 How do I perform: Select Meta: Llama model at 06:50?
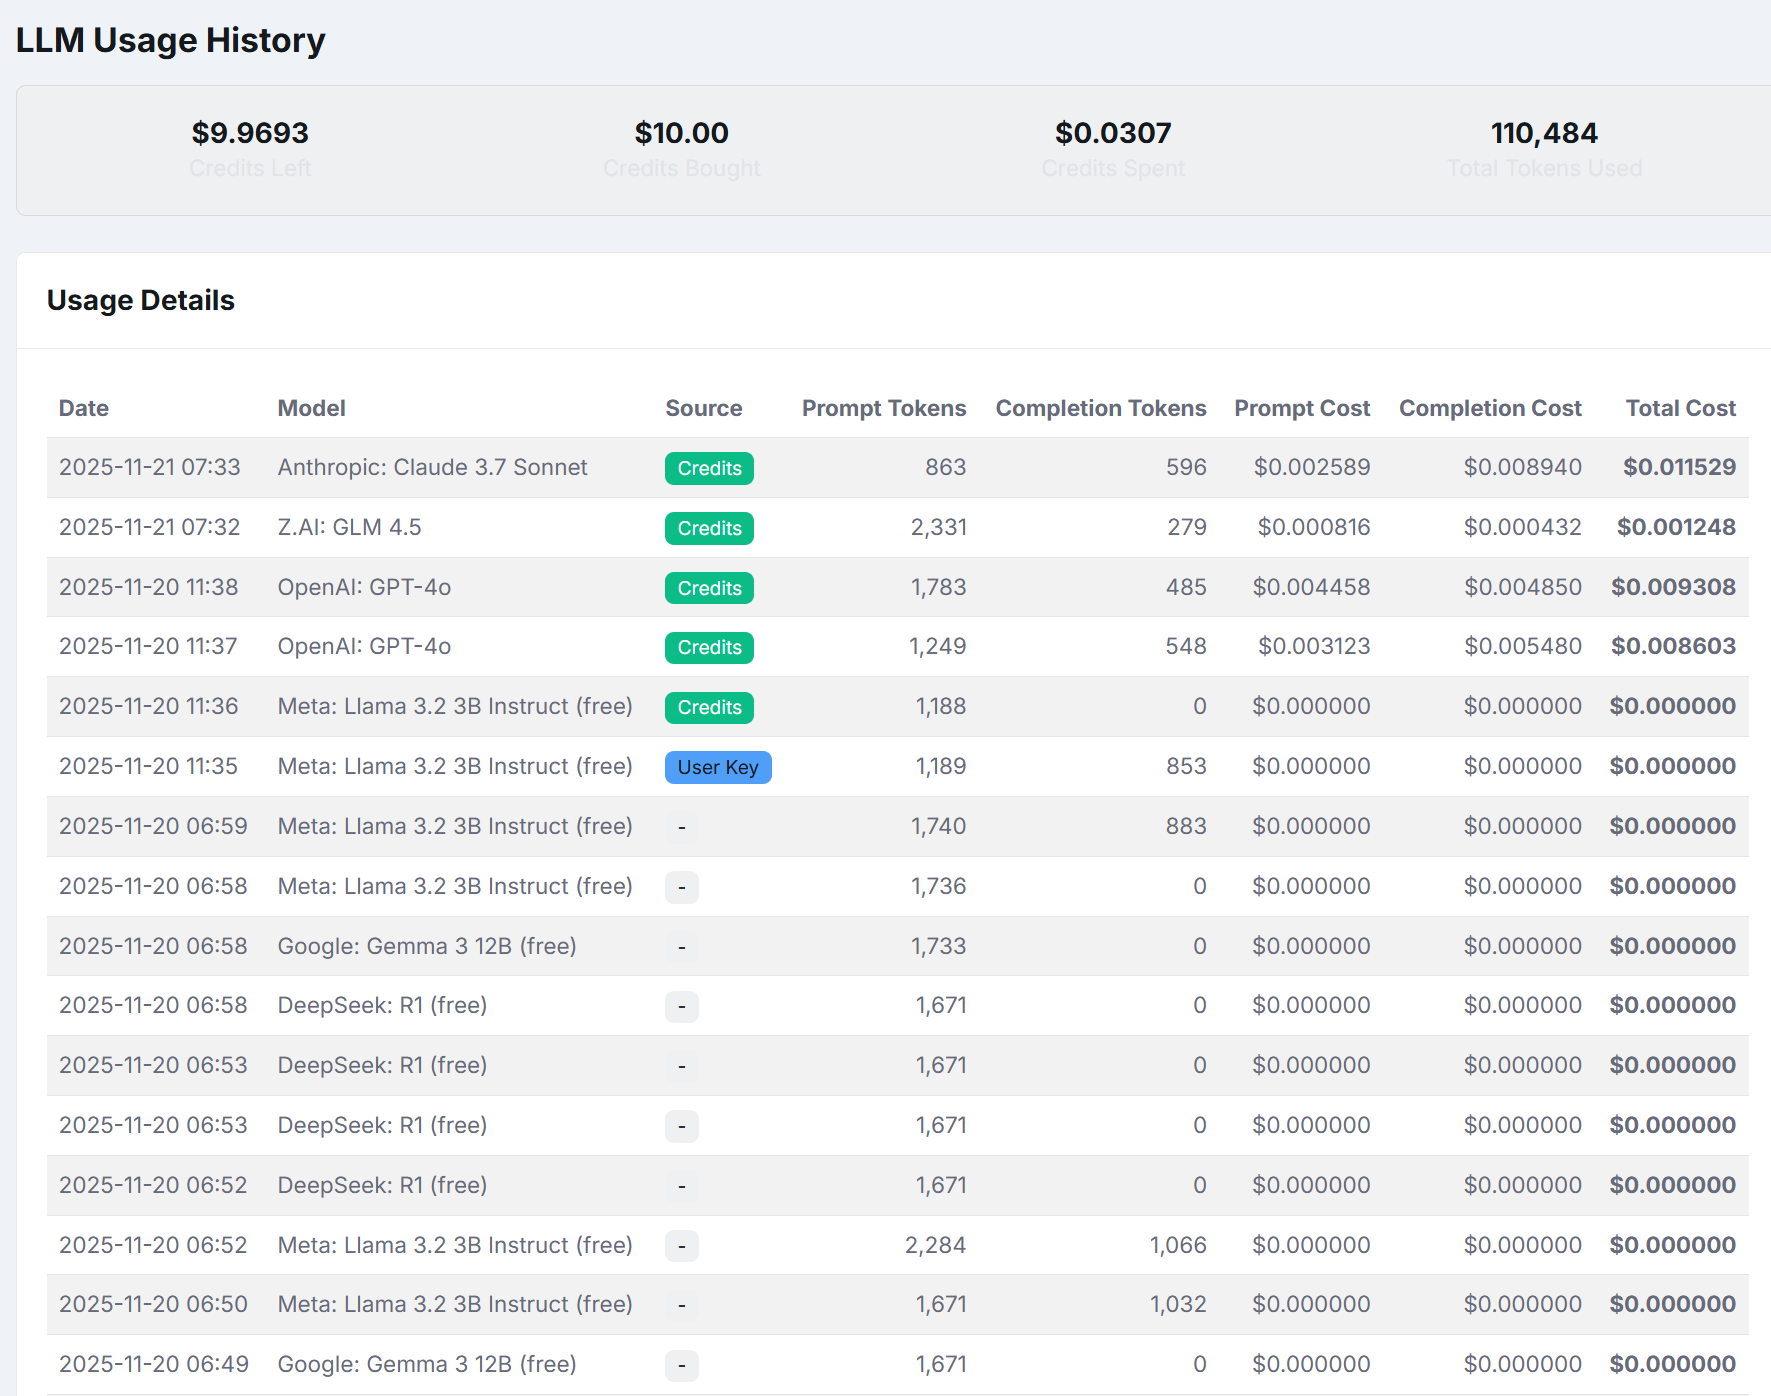pyautogui.click(x=455, y=1304)
